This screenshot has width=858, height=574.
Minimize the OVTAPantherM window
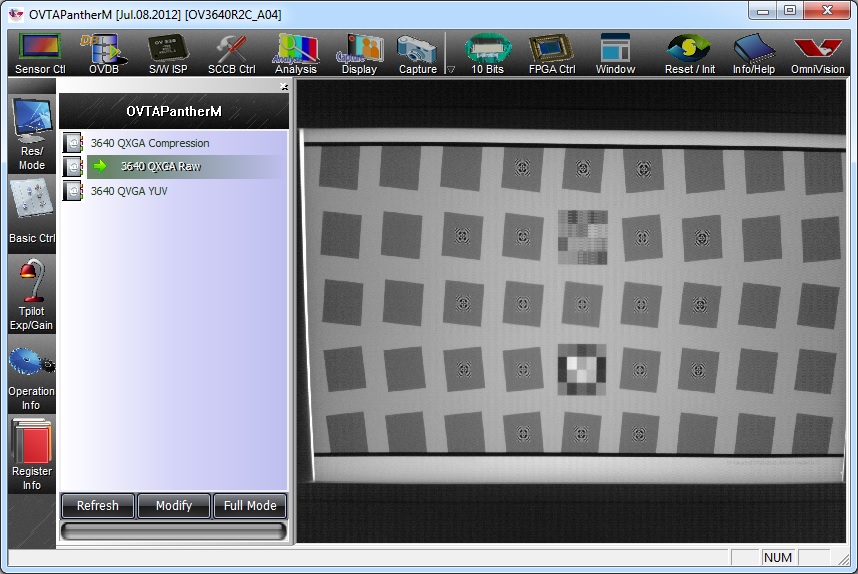click(763, 10)
